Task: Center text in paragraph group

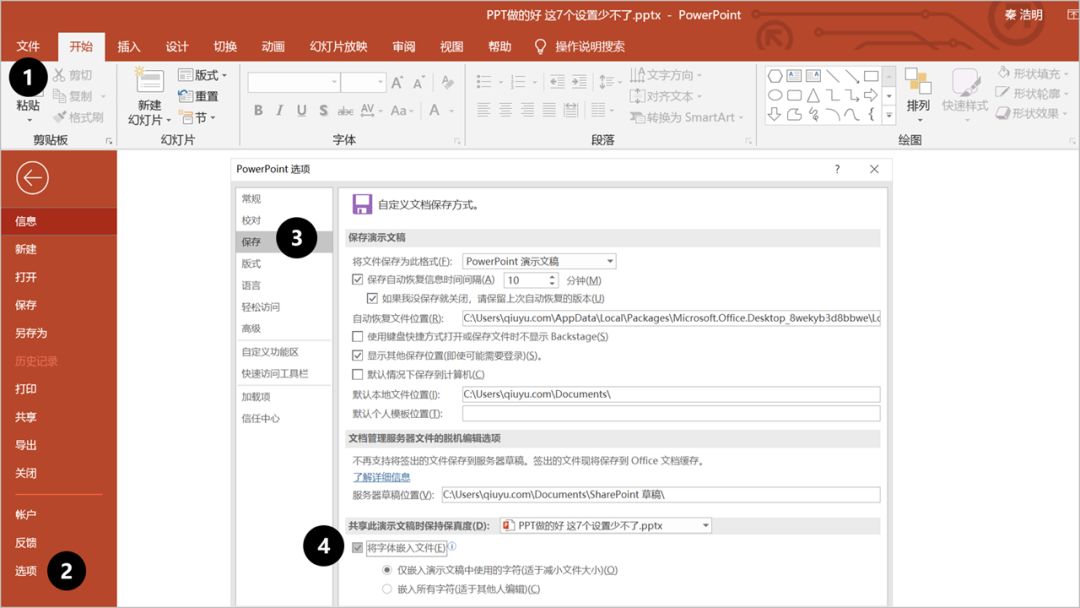Action: point(506,109)
